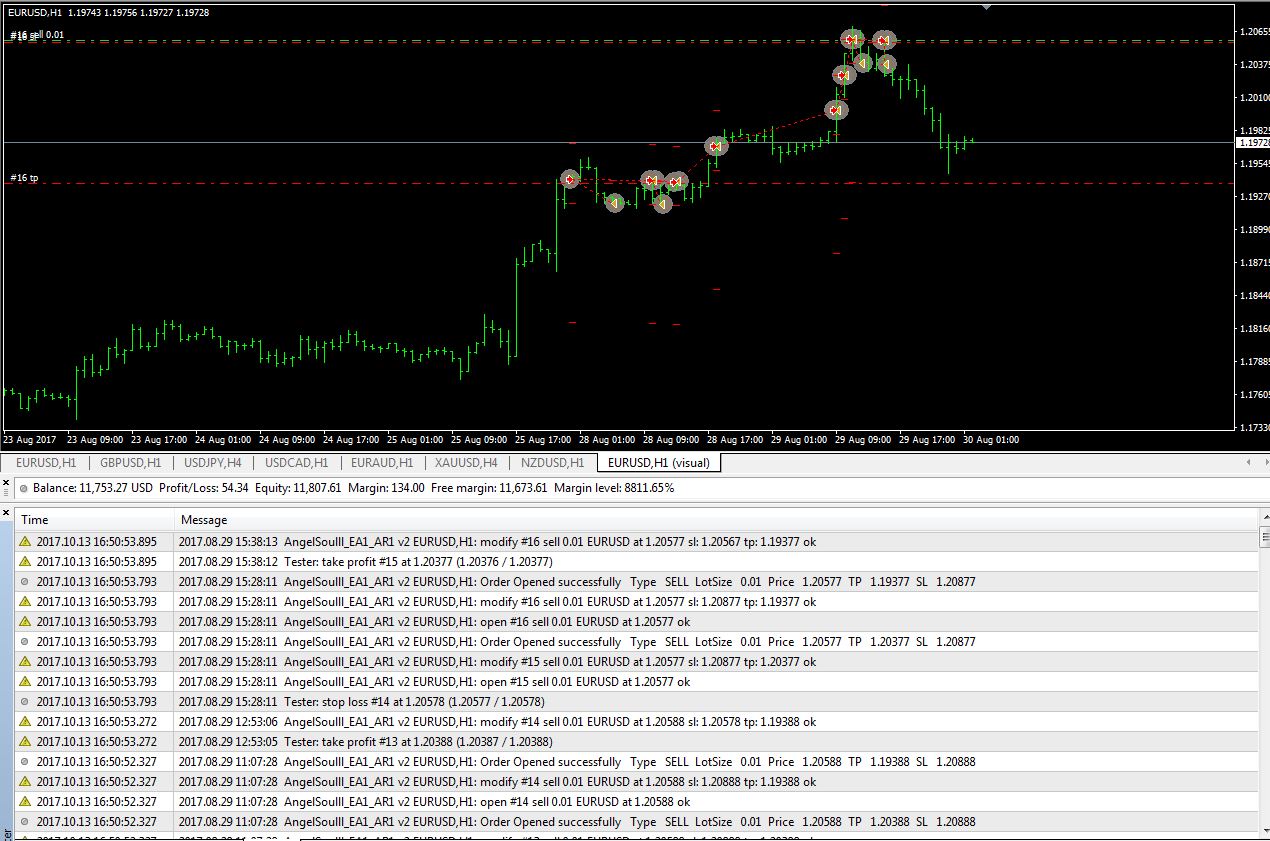Select the leftmost trade arrow marker on the chart

click(570, 179)
